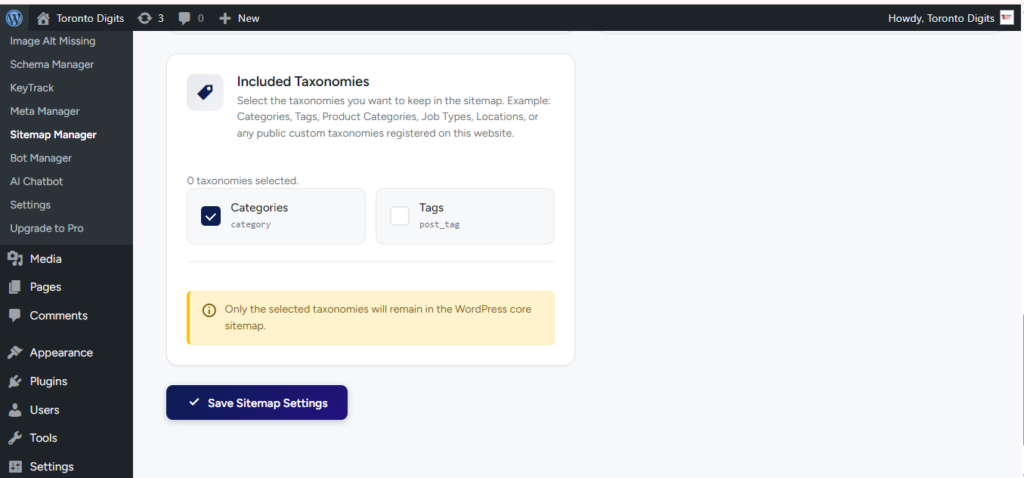Open the Media menu

(45, 259)
